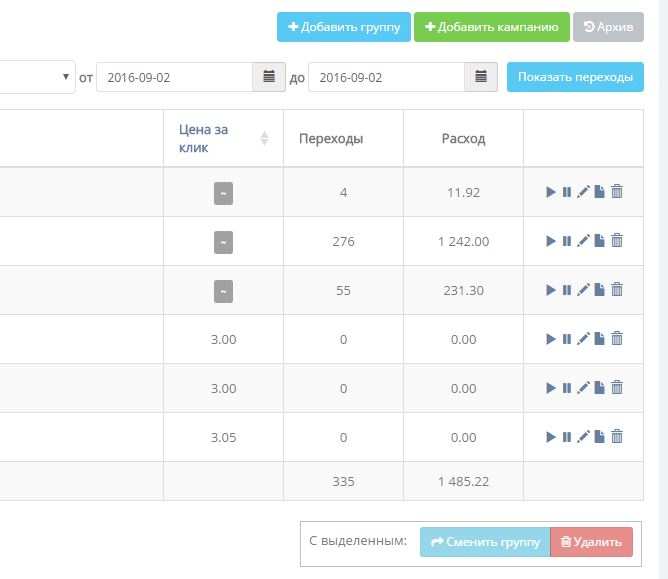Click trash icon in the 11.92 expense row
Viewport: 668px width, 579px height.
[617, 192]
